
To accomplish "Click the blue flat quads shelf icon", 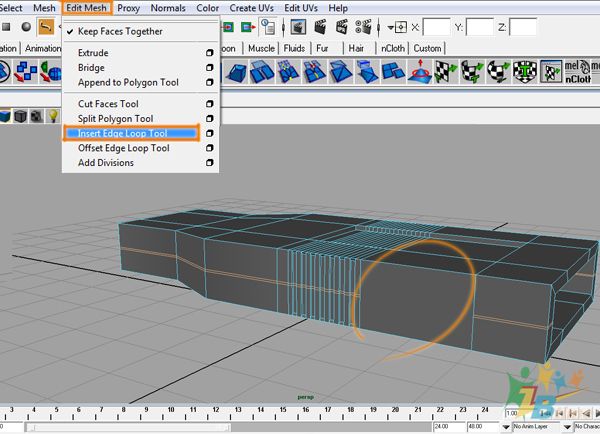I will pos(393,72).
